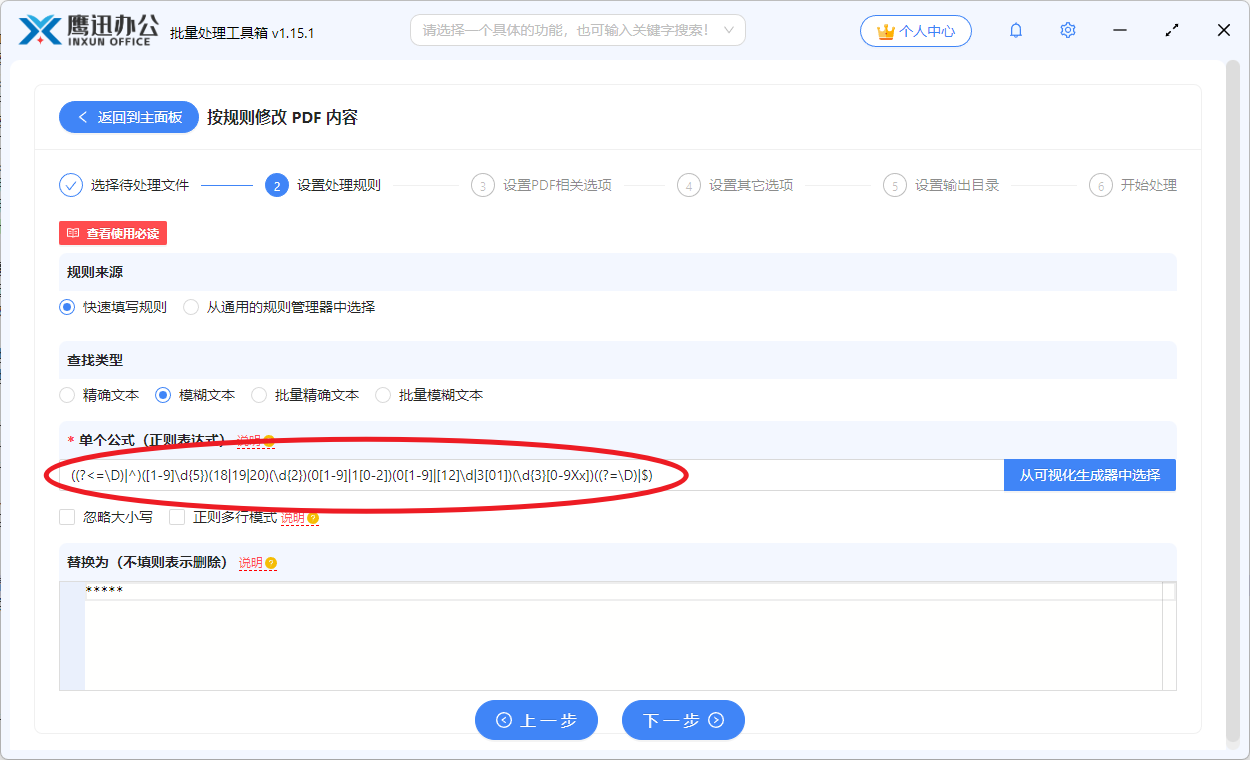The width and height of the screenshot is (1250, 760).
Task: Open 说明 link for 替换为
Action: 251,564
